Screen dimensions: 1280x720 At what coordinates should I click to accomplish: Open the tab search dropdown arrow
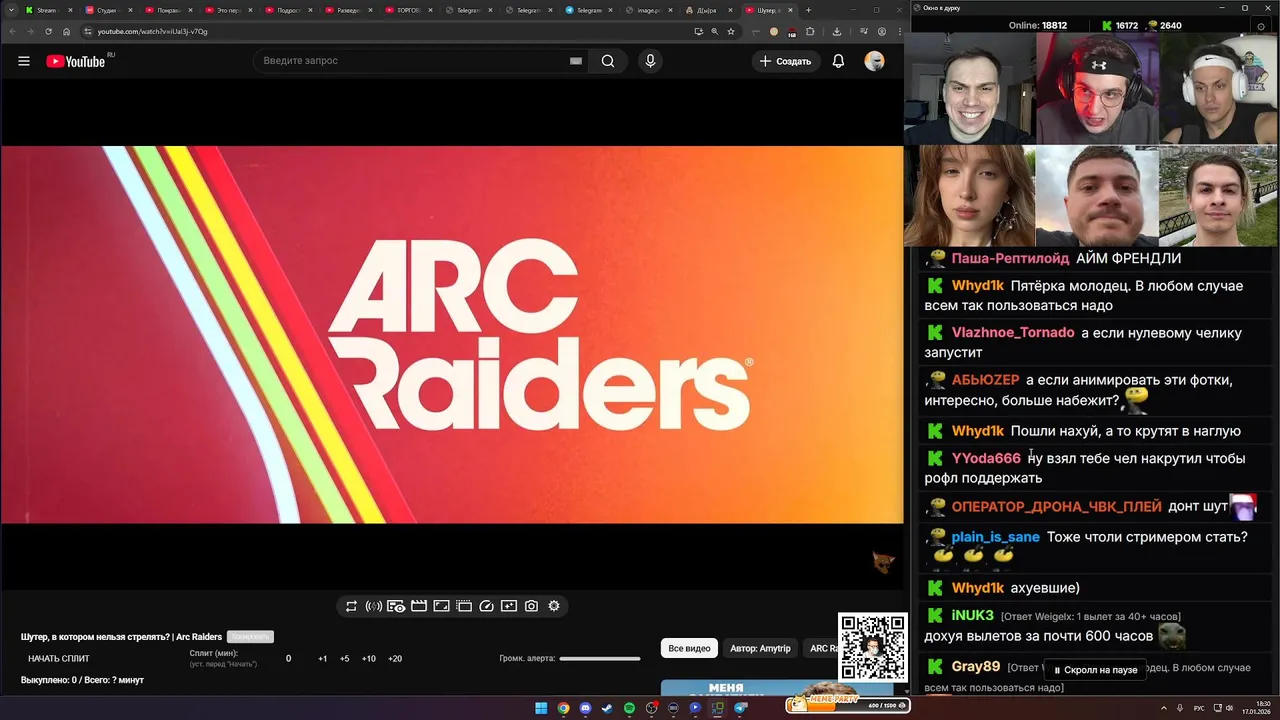coord(11,10)
